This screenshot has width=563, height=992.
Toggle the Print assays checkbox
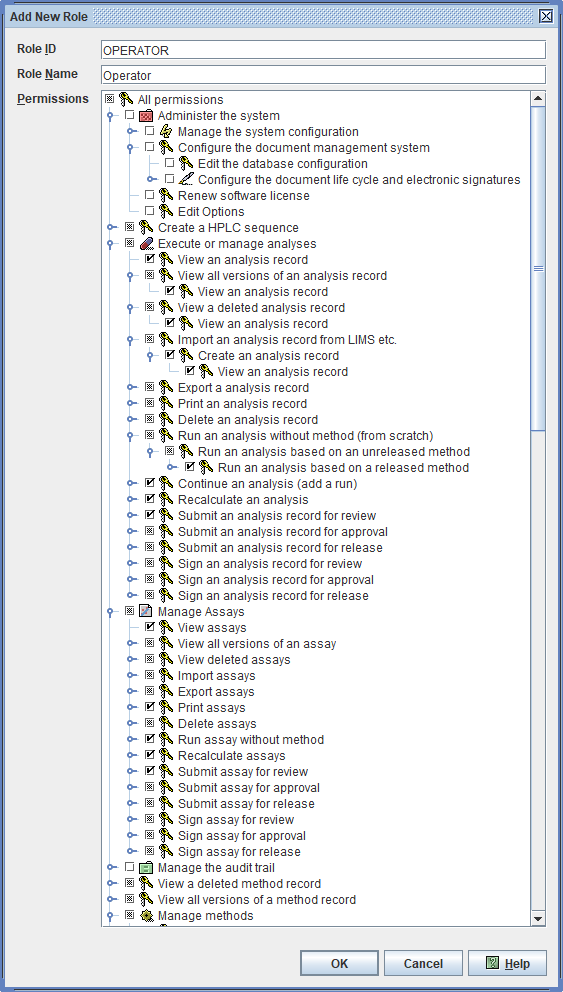coord(149,707)
